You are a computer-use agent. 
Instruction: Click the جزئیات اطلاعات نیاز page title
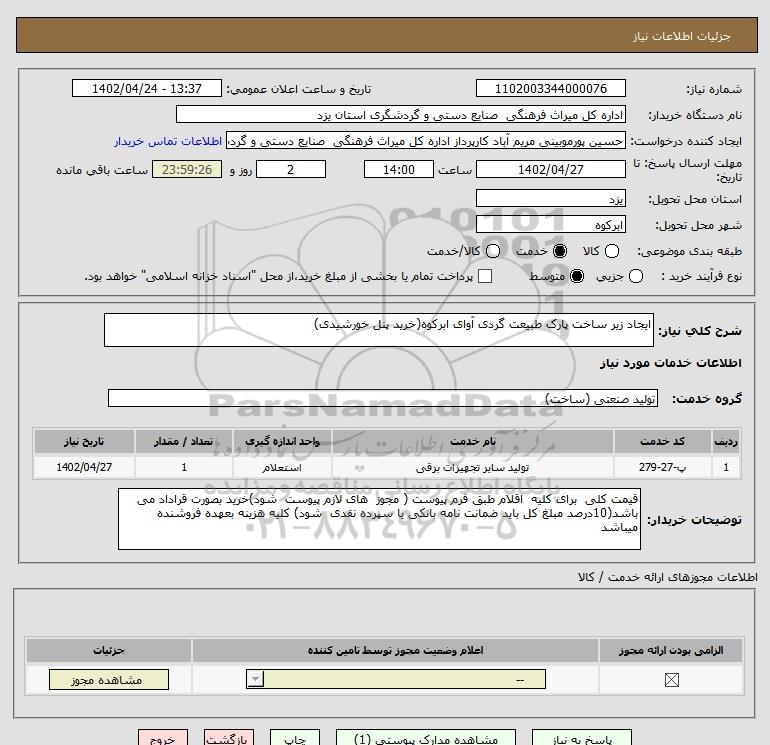(x=682, y=36)
